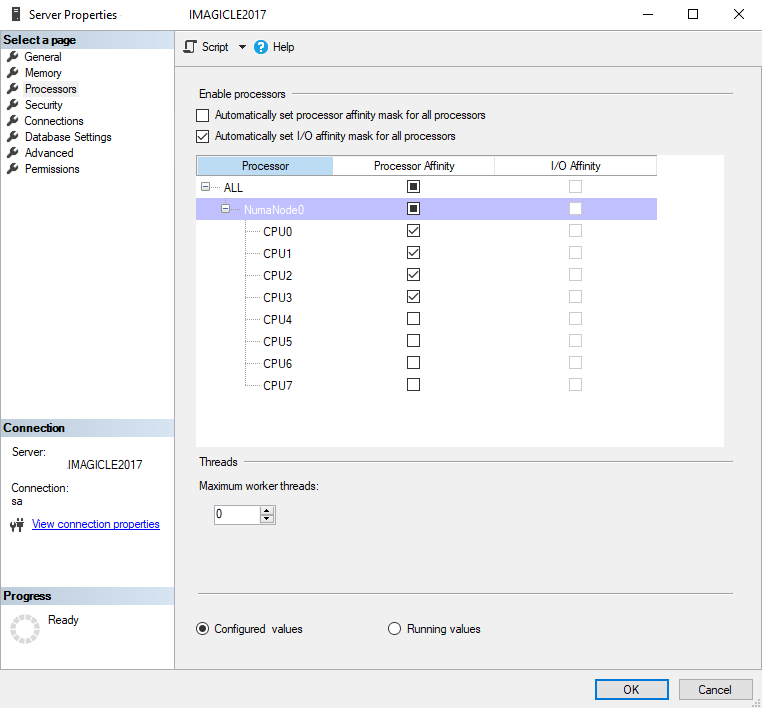Click the connection properties icon
This screenshot has width=762, height=708.
click(16, 525)
